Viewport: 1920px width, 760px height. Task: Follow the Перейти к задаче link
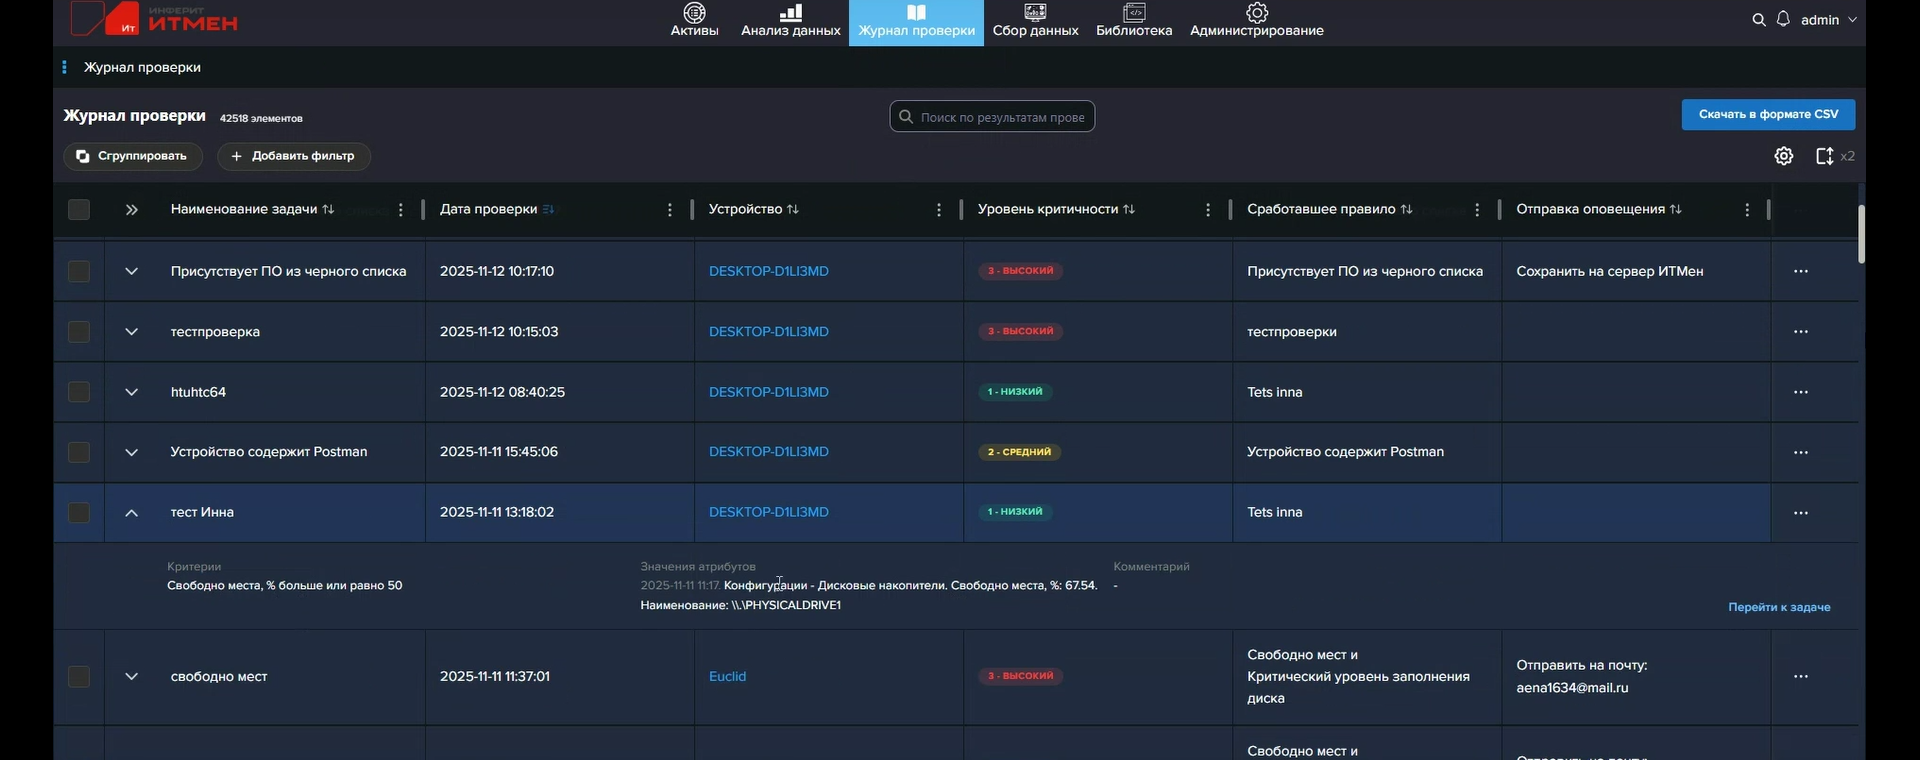click(1779, 607)
